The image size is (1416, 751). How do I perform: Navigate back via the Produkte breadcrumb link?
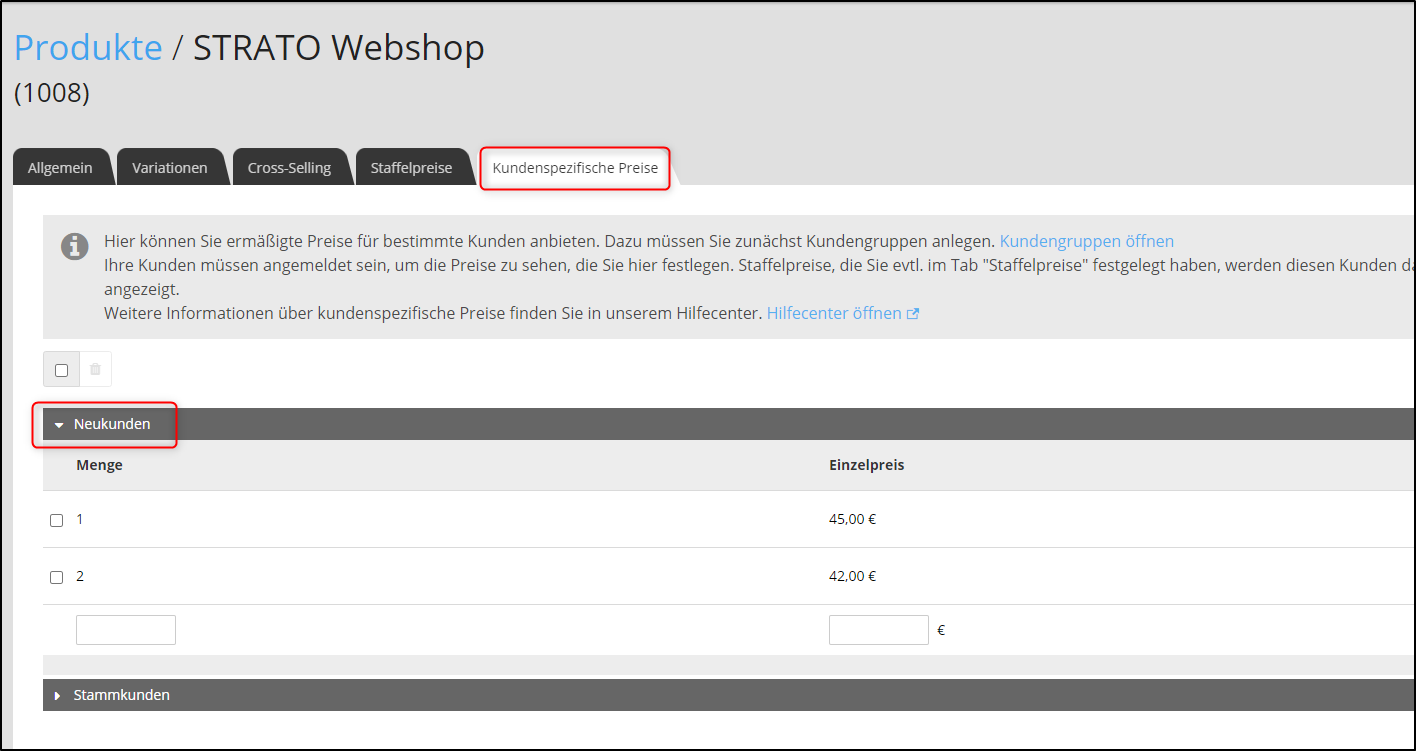88,47
